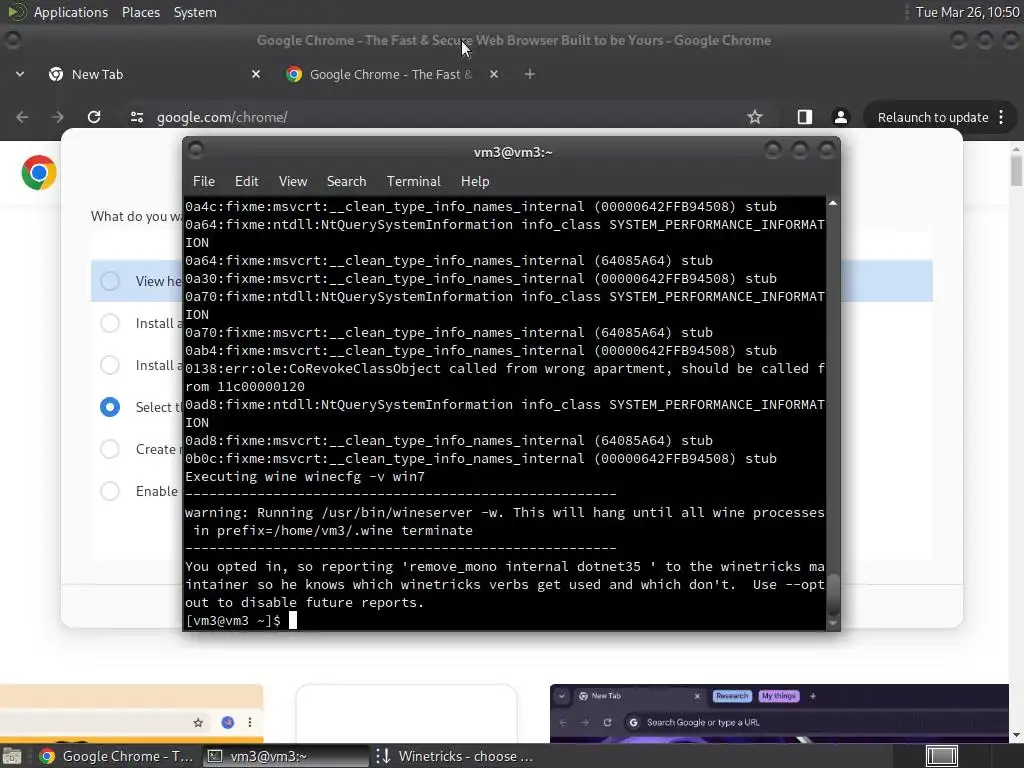Click the workspace switcher in bottom panel
Viewport: 1024px width, 768px height.
[942, 756]
